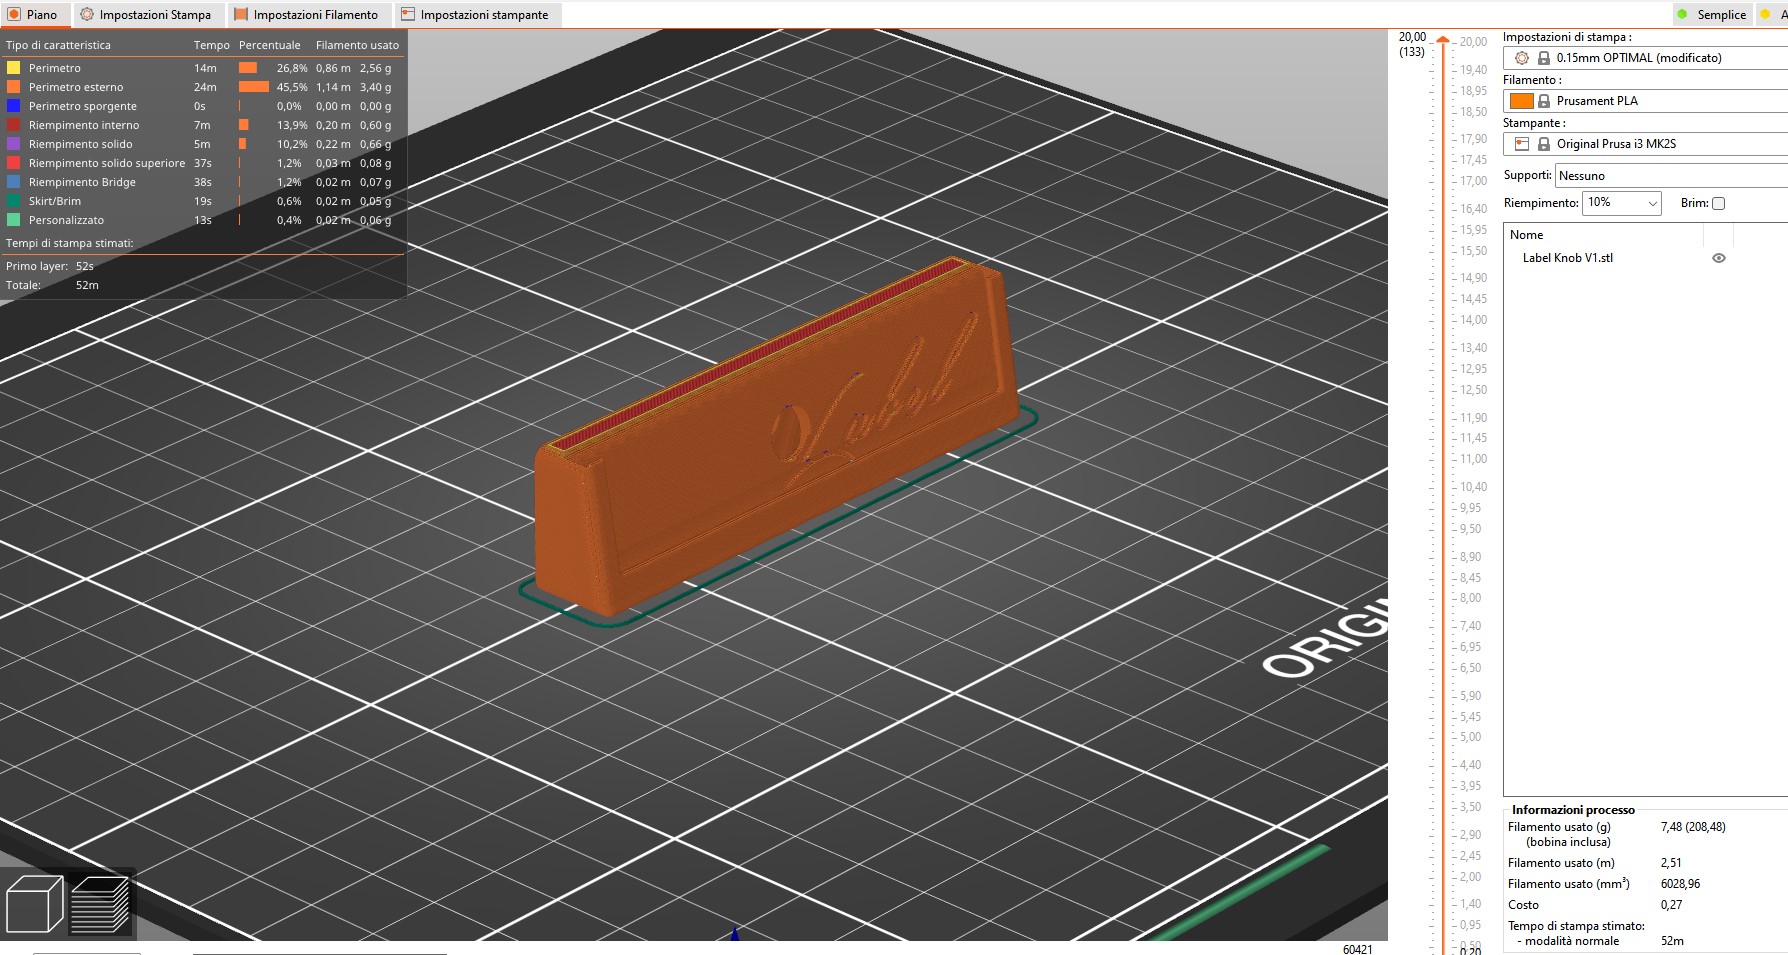The height and width of the screenshot is (955, 1788).
Task: Open the Riempimento 10% dropdown
Action: 1622,203
